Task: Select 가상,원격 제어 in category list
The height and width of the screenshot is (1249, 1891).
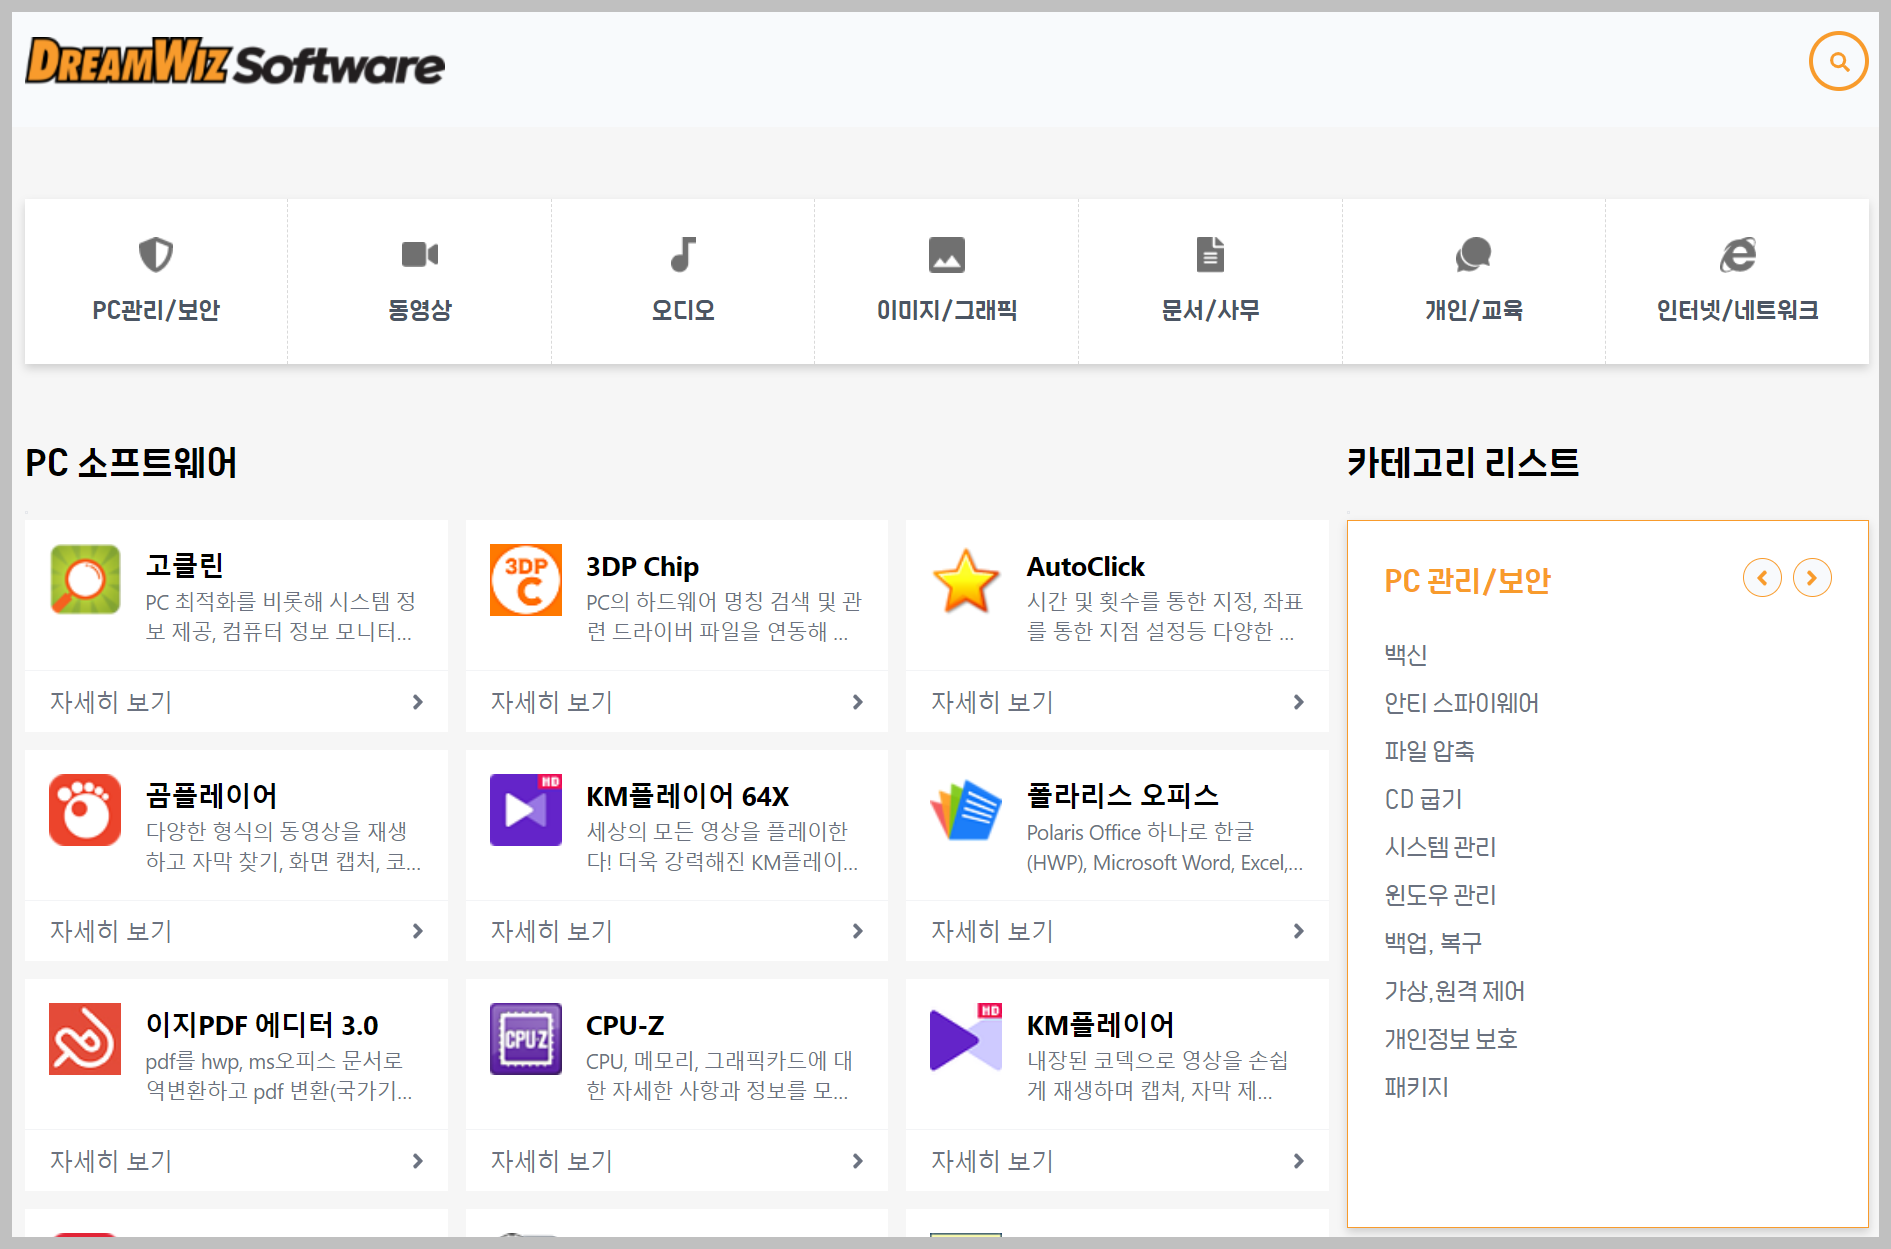Action: [x=1454, y=991]
